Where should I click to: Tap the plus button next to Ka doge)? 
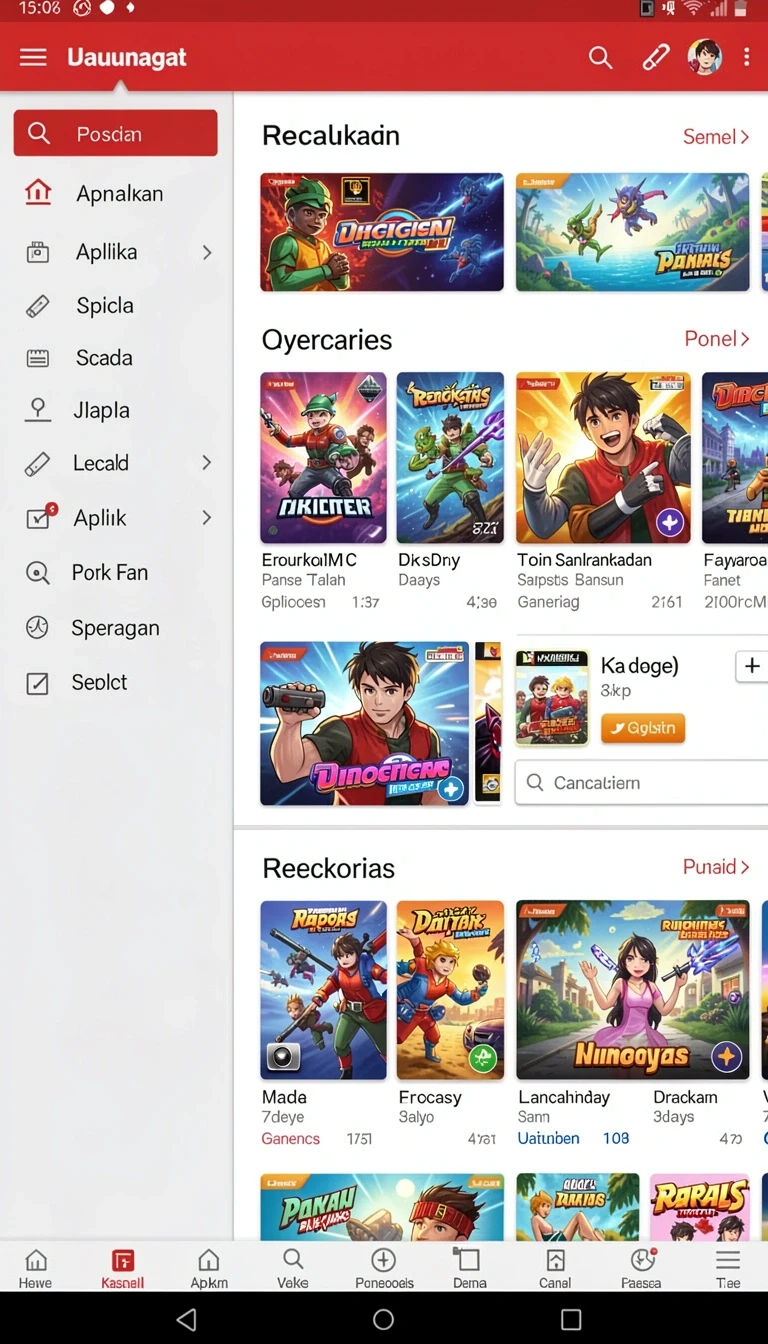click(x=752, y=666)
